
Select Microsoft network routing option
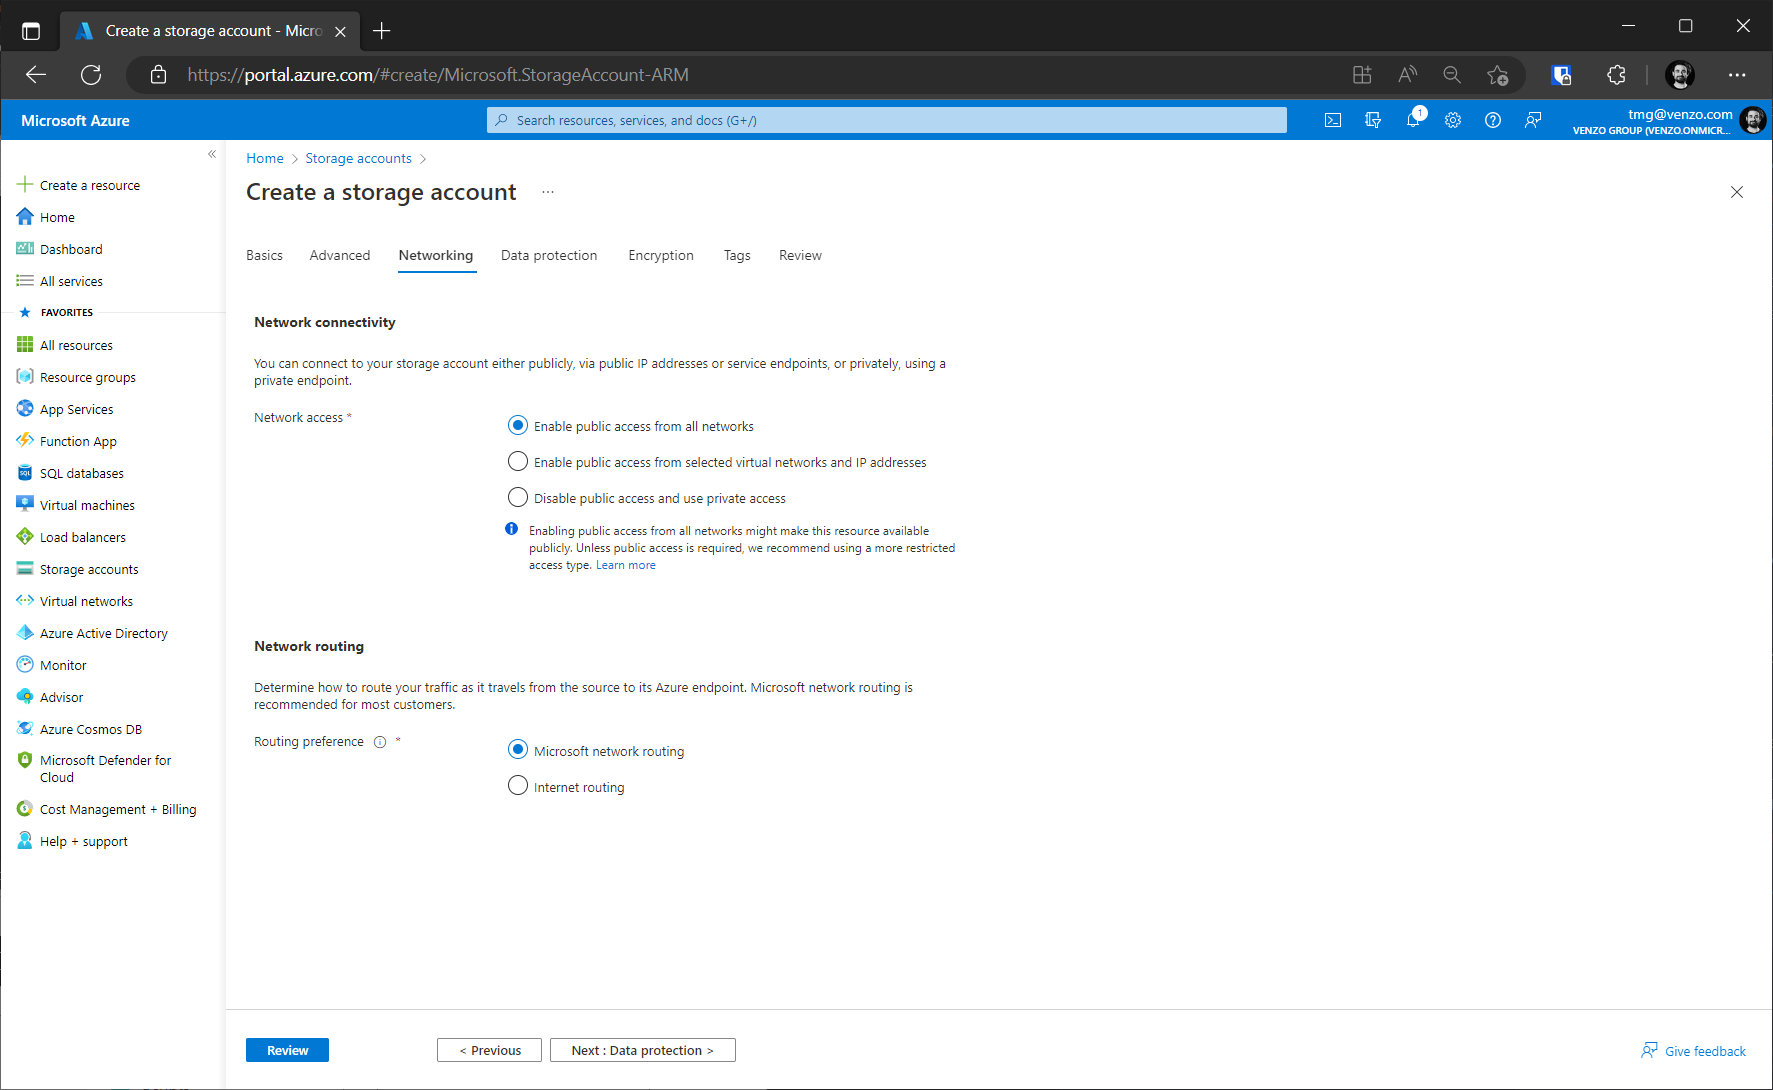[x=518, y=750]
